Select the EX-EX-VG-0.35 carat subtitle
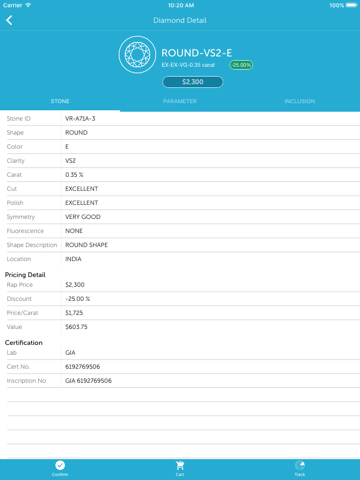 coord(188,65)
